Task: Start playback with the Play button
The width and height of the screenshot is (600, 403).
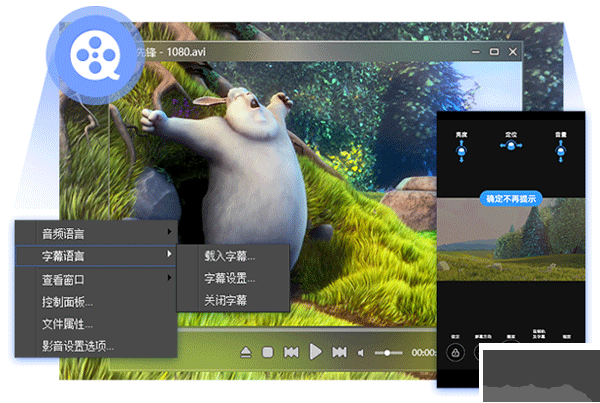Action: pos(315,352)
